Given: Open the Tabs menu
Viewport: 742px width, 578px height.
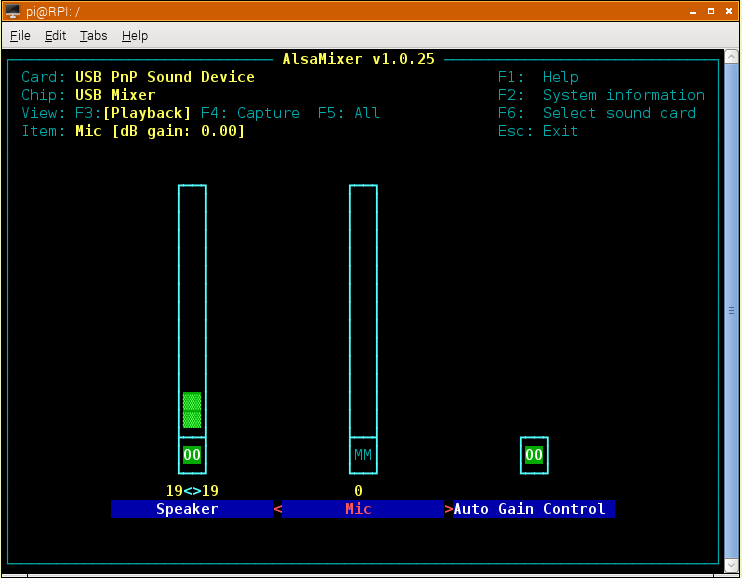Looking at the screenshot, I should pos(93,35).
